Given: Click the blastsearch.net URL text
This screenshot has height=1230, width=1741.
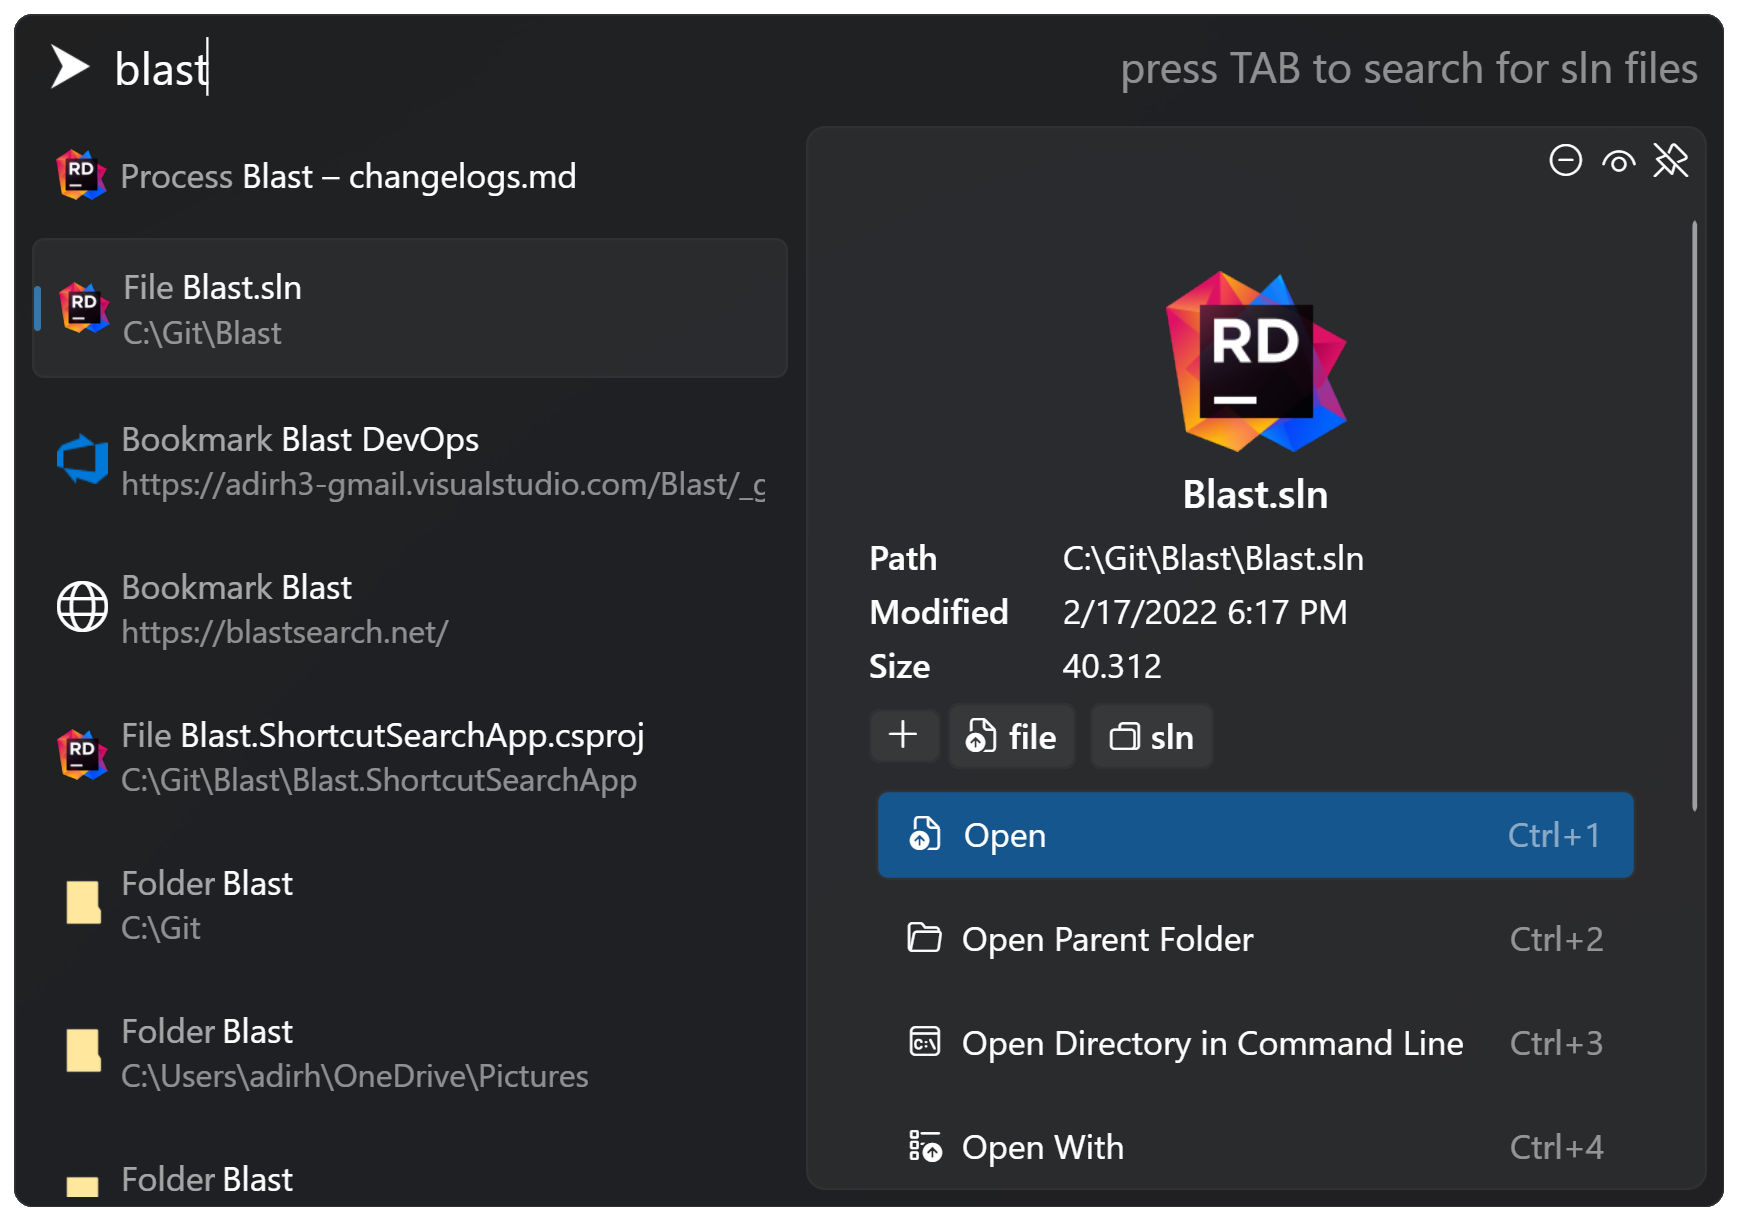Looking at the screenshot, I should 285,632.
